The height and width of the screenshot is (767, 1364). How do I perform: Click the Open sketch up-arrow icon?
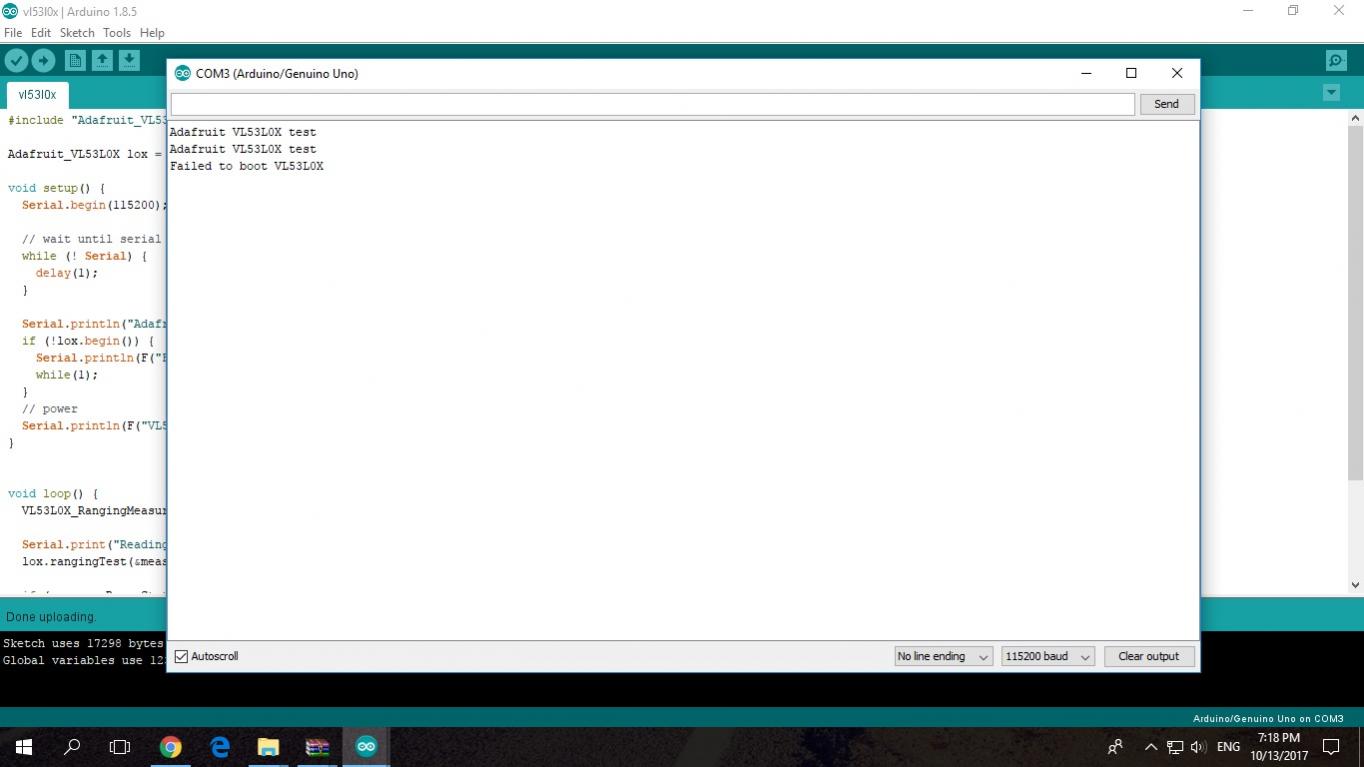[102, 61]
